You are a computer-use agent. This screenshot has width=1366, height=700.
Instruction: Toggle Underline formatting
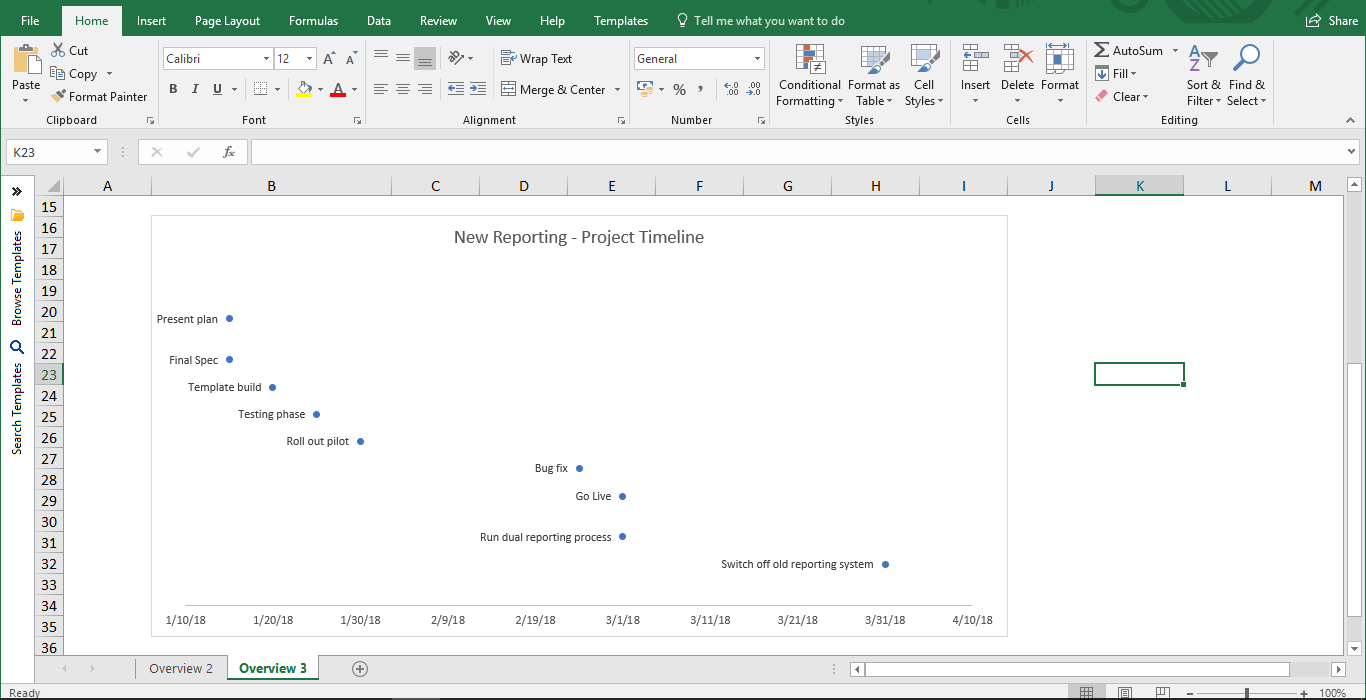pos(217,89)
